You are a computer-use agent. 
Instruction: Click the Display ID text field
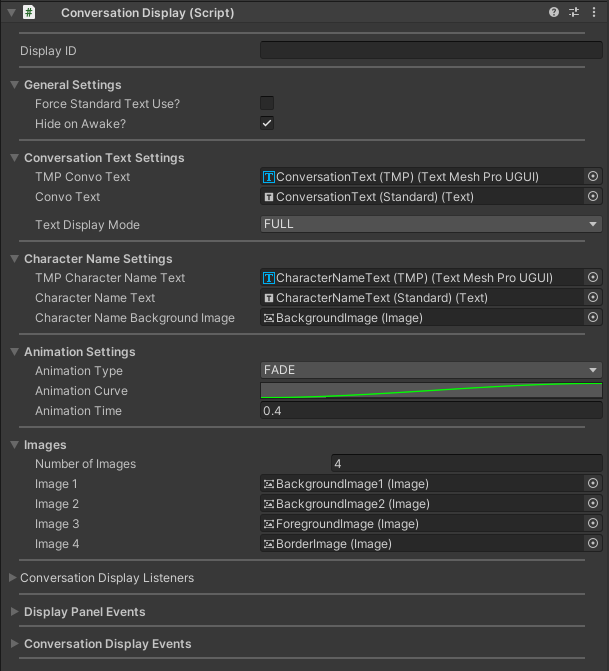(x=431, y=50)
